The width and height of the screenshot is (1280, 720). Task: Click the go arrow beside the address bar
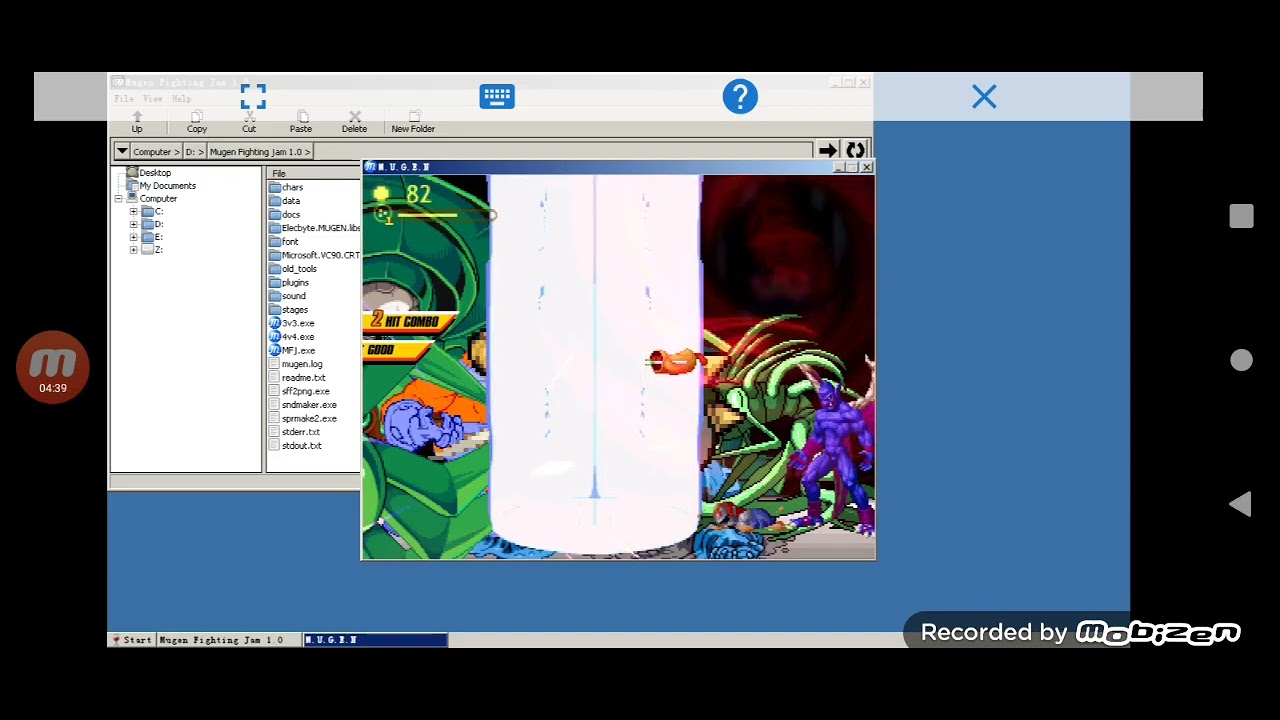pos(828,151)
